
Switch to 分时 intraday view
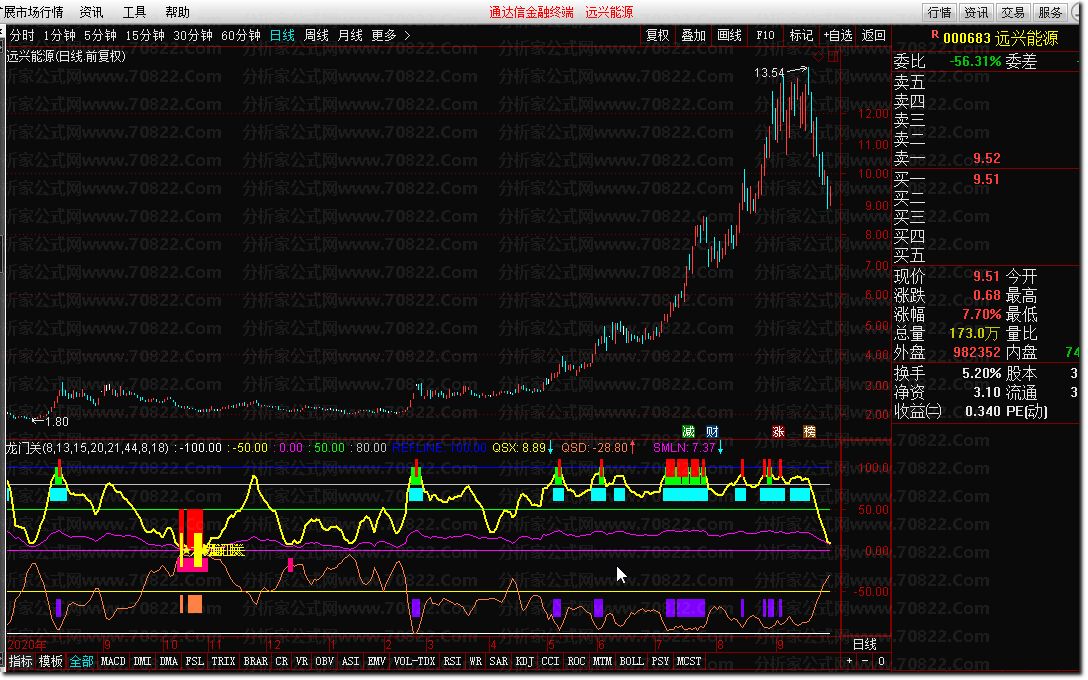click(x=22, y=35)
